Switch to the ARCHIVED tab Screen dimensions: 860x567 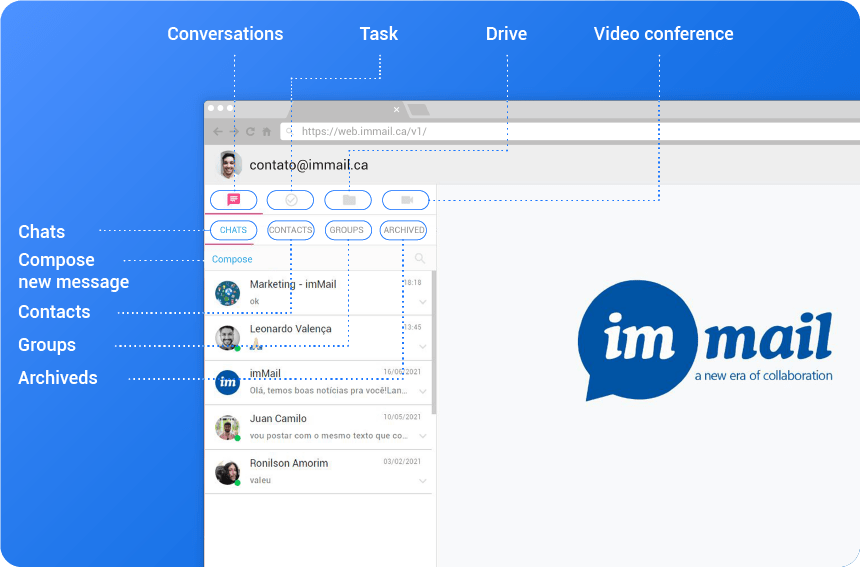[x=404, y=230]
